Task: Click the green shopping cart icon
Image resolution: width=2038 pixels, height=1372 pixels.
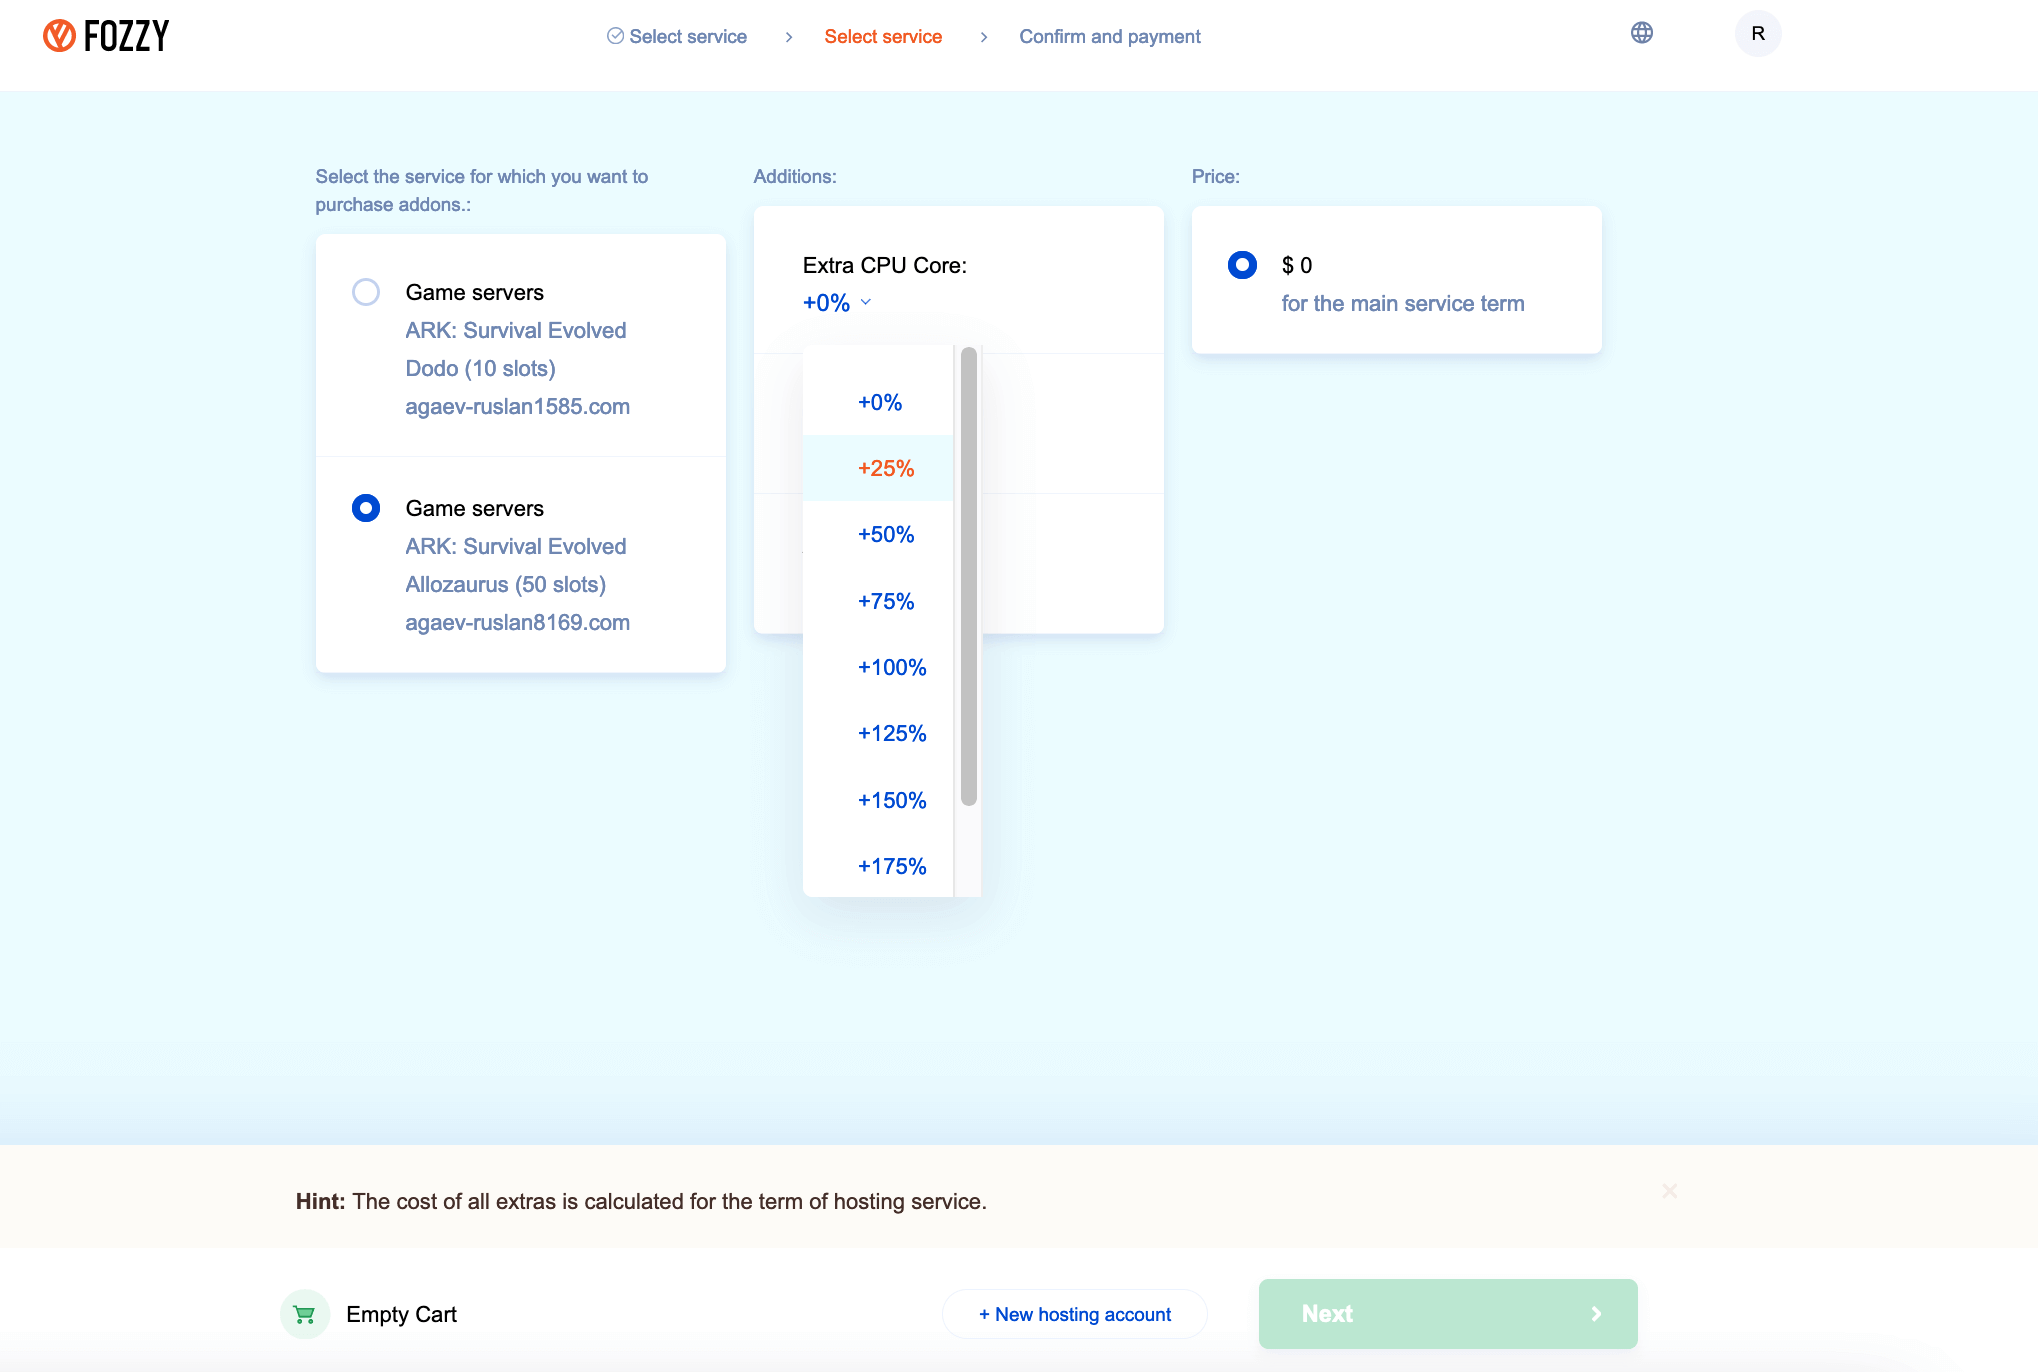Action: [x=305, y=1314]
